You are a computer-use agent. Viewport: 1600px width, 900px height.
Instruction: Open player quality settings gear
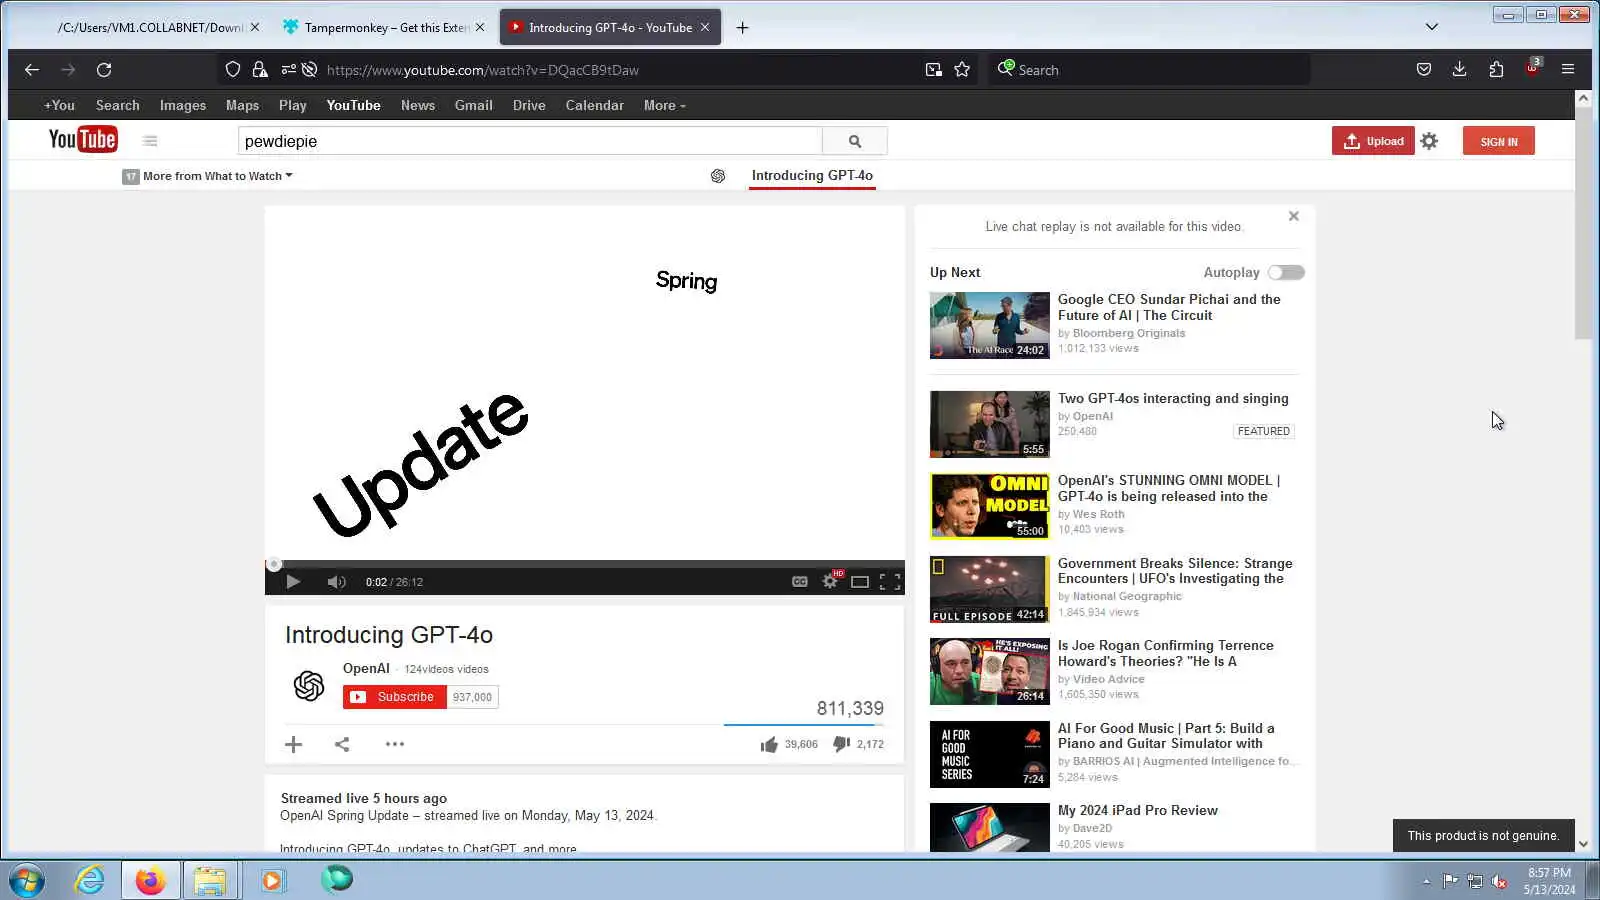[x=831, y=581]
